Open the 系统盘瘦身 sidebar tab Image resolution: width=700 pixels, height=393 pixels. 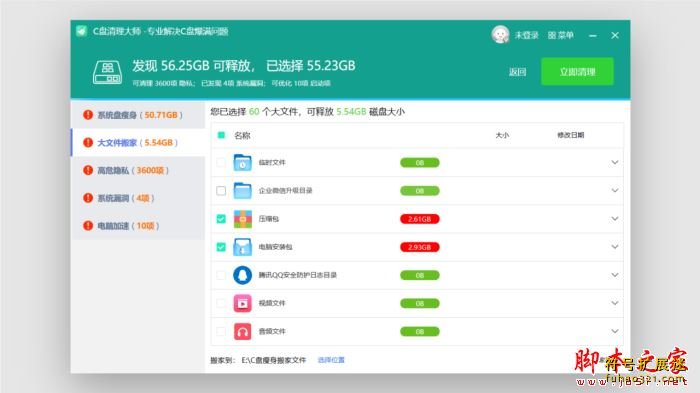pos(138,115)
